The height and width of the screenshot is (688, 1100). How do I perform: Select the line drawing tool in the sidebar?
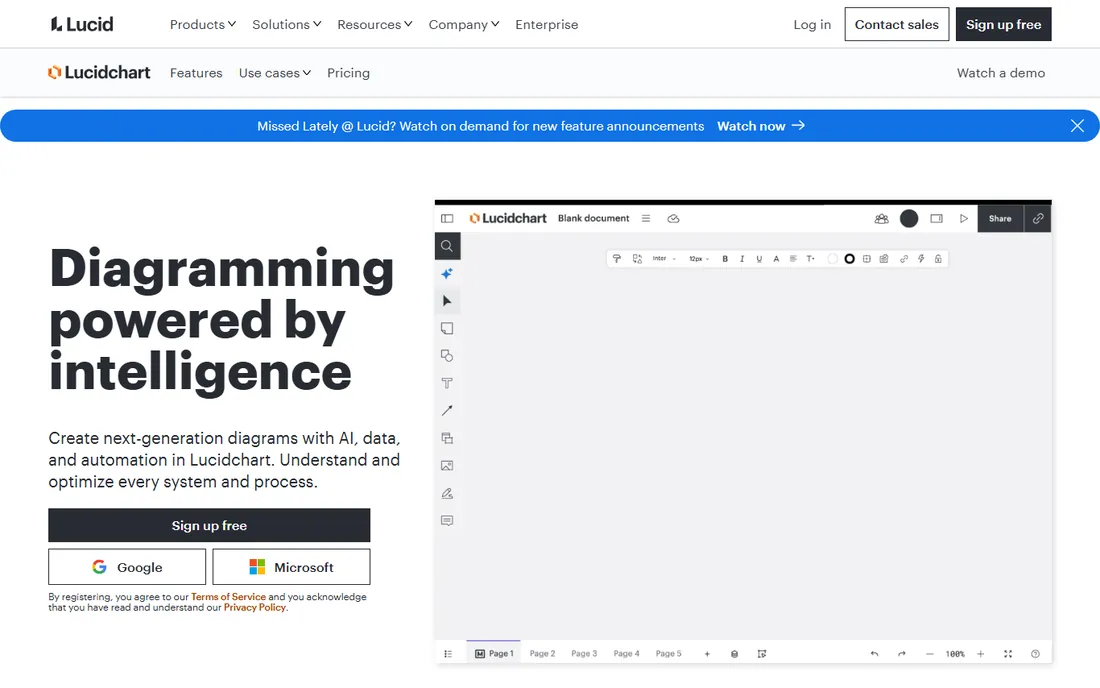pos(447,410)
